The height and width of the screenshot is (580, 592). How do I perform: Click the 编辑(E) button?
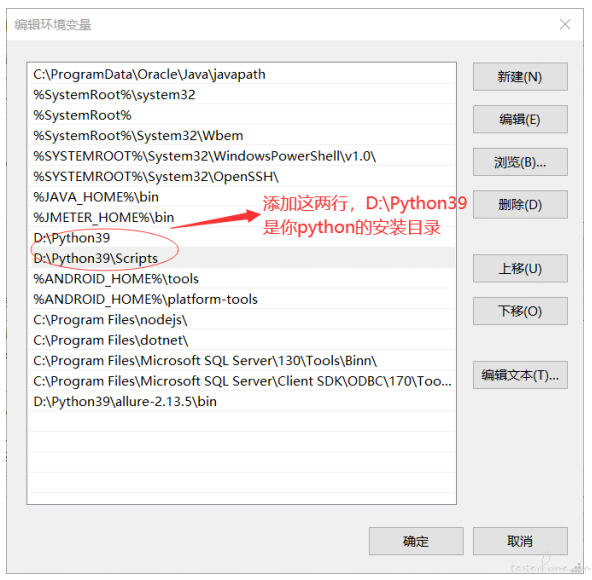click(x=520, y=119)
